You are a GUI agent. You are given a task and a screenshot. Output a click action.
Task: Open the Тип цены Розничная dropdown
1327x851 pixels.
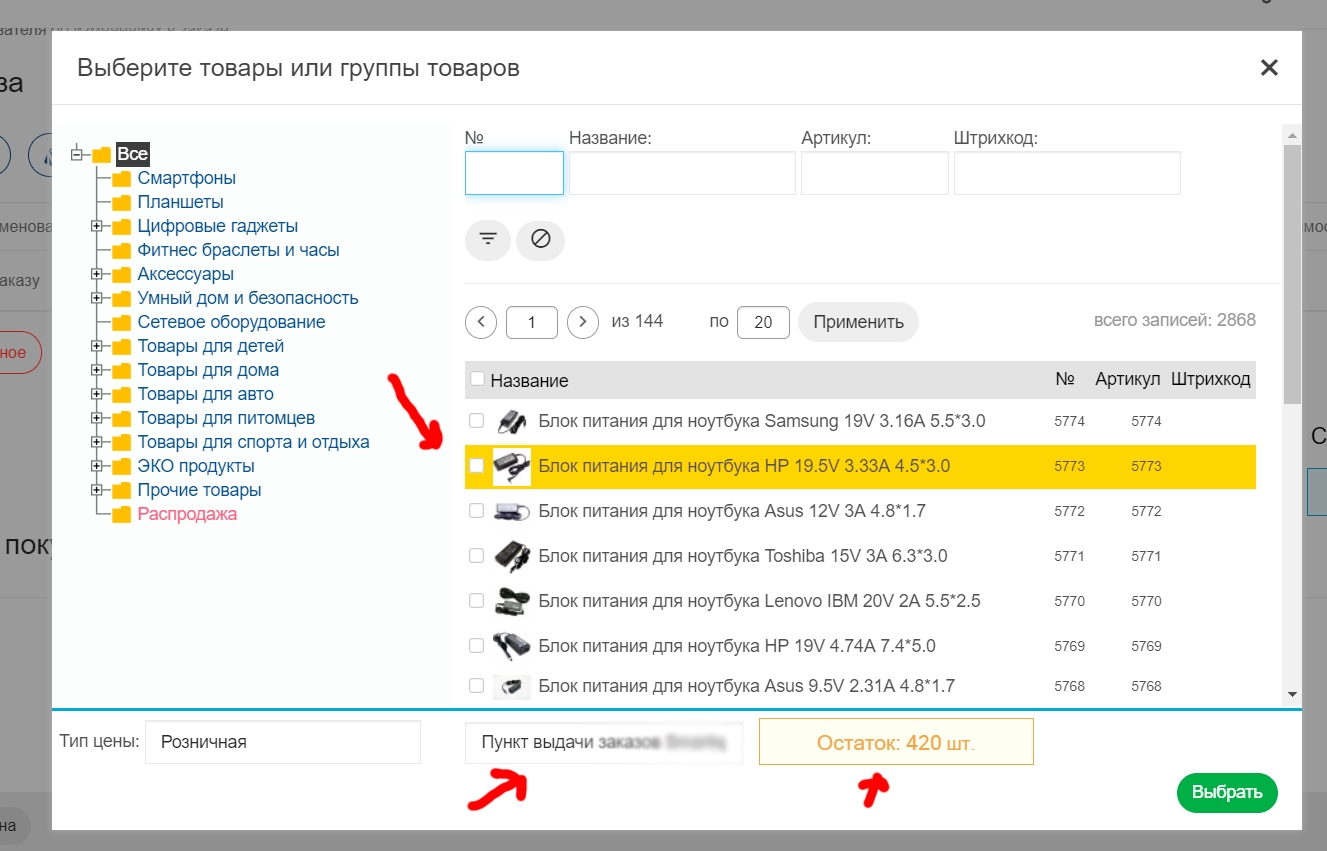point(282,742)
